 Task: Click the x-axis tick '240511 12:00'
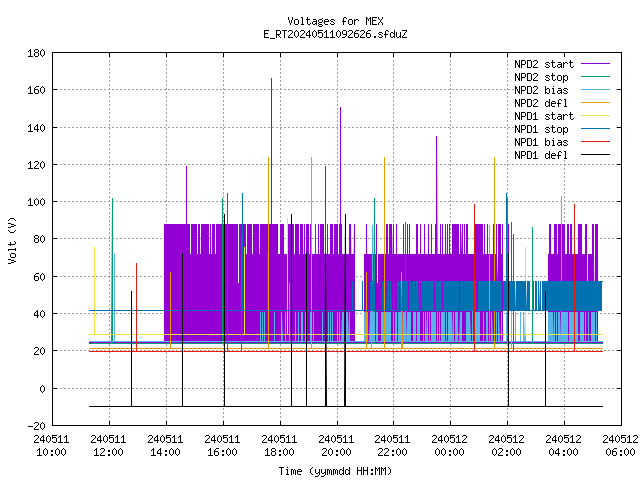point(109,446)
